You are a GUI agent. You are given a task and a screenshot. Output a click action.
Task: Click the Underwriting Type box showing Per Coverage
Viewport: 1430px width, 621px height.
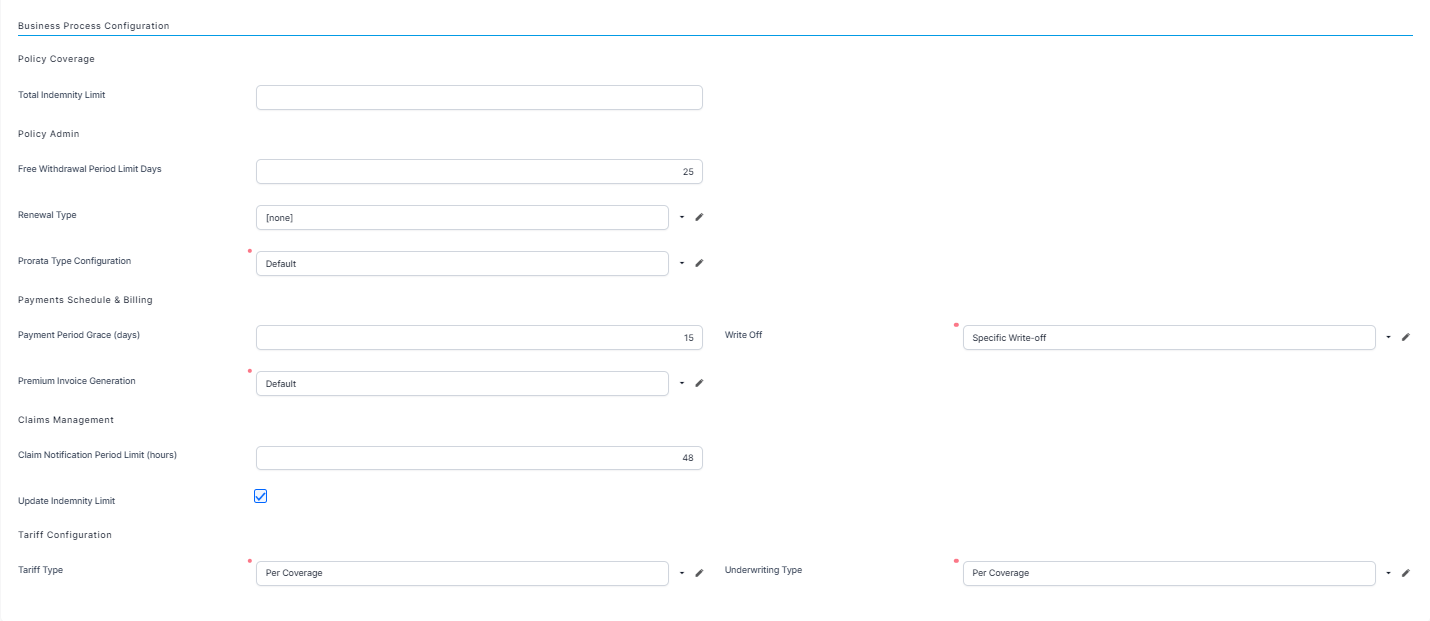pos(1168,573)
